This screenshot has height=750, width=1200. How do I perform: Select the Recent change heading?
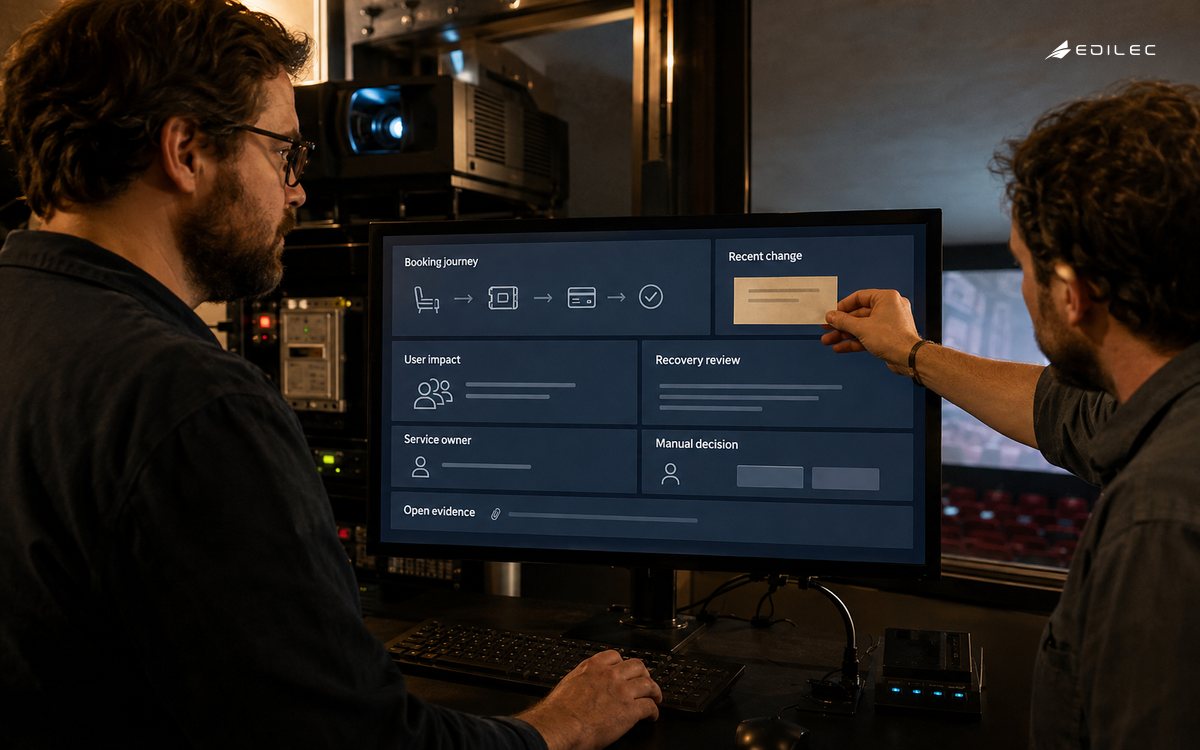click(765, 256)
